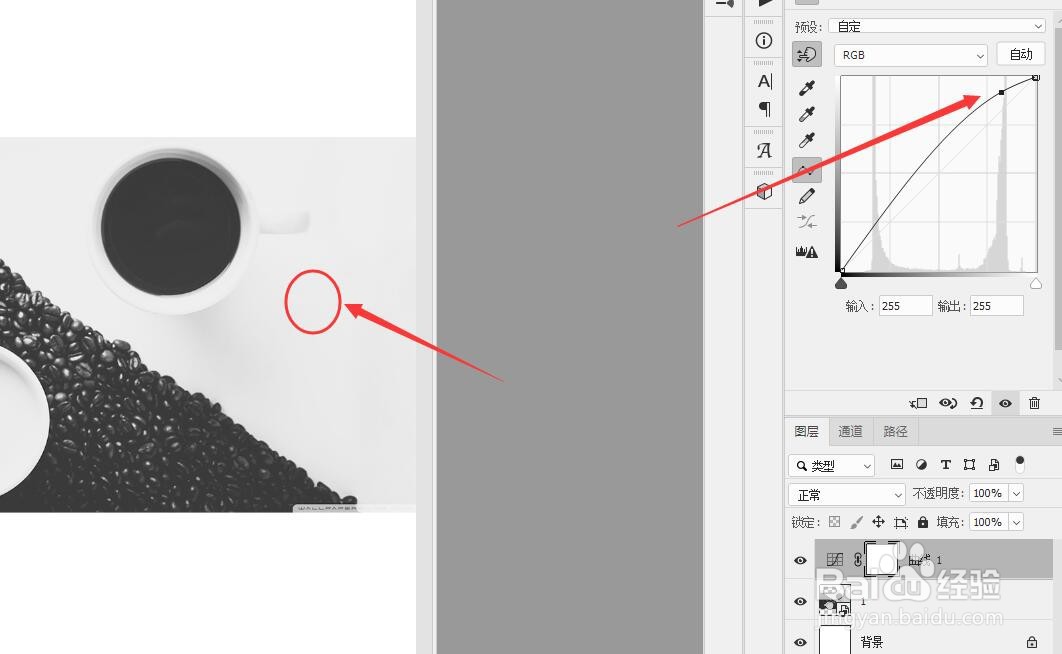The width and height of the screenshot is (1062, 654).
Task: Click the smooth curve values icon
Action: pyautogui.click(x=807, y=221)
